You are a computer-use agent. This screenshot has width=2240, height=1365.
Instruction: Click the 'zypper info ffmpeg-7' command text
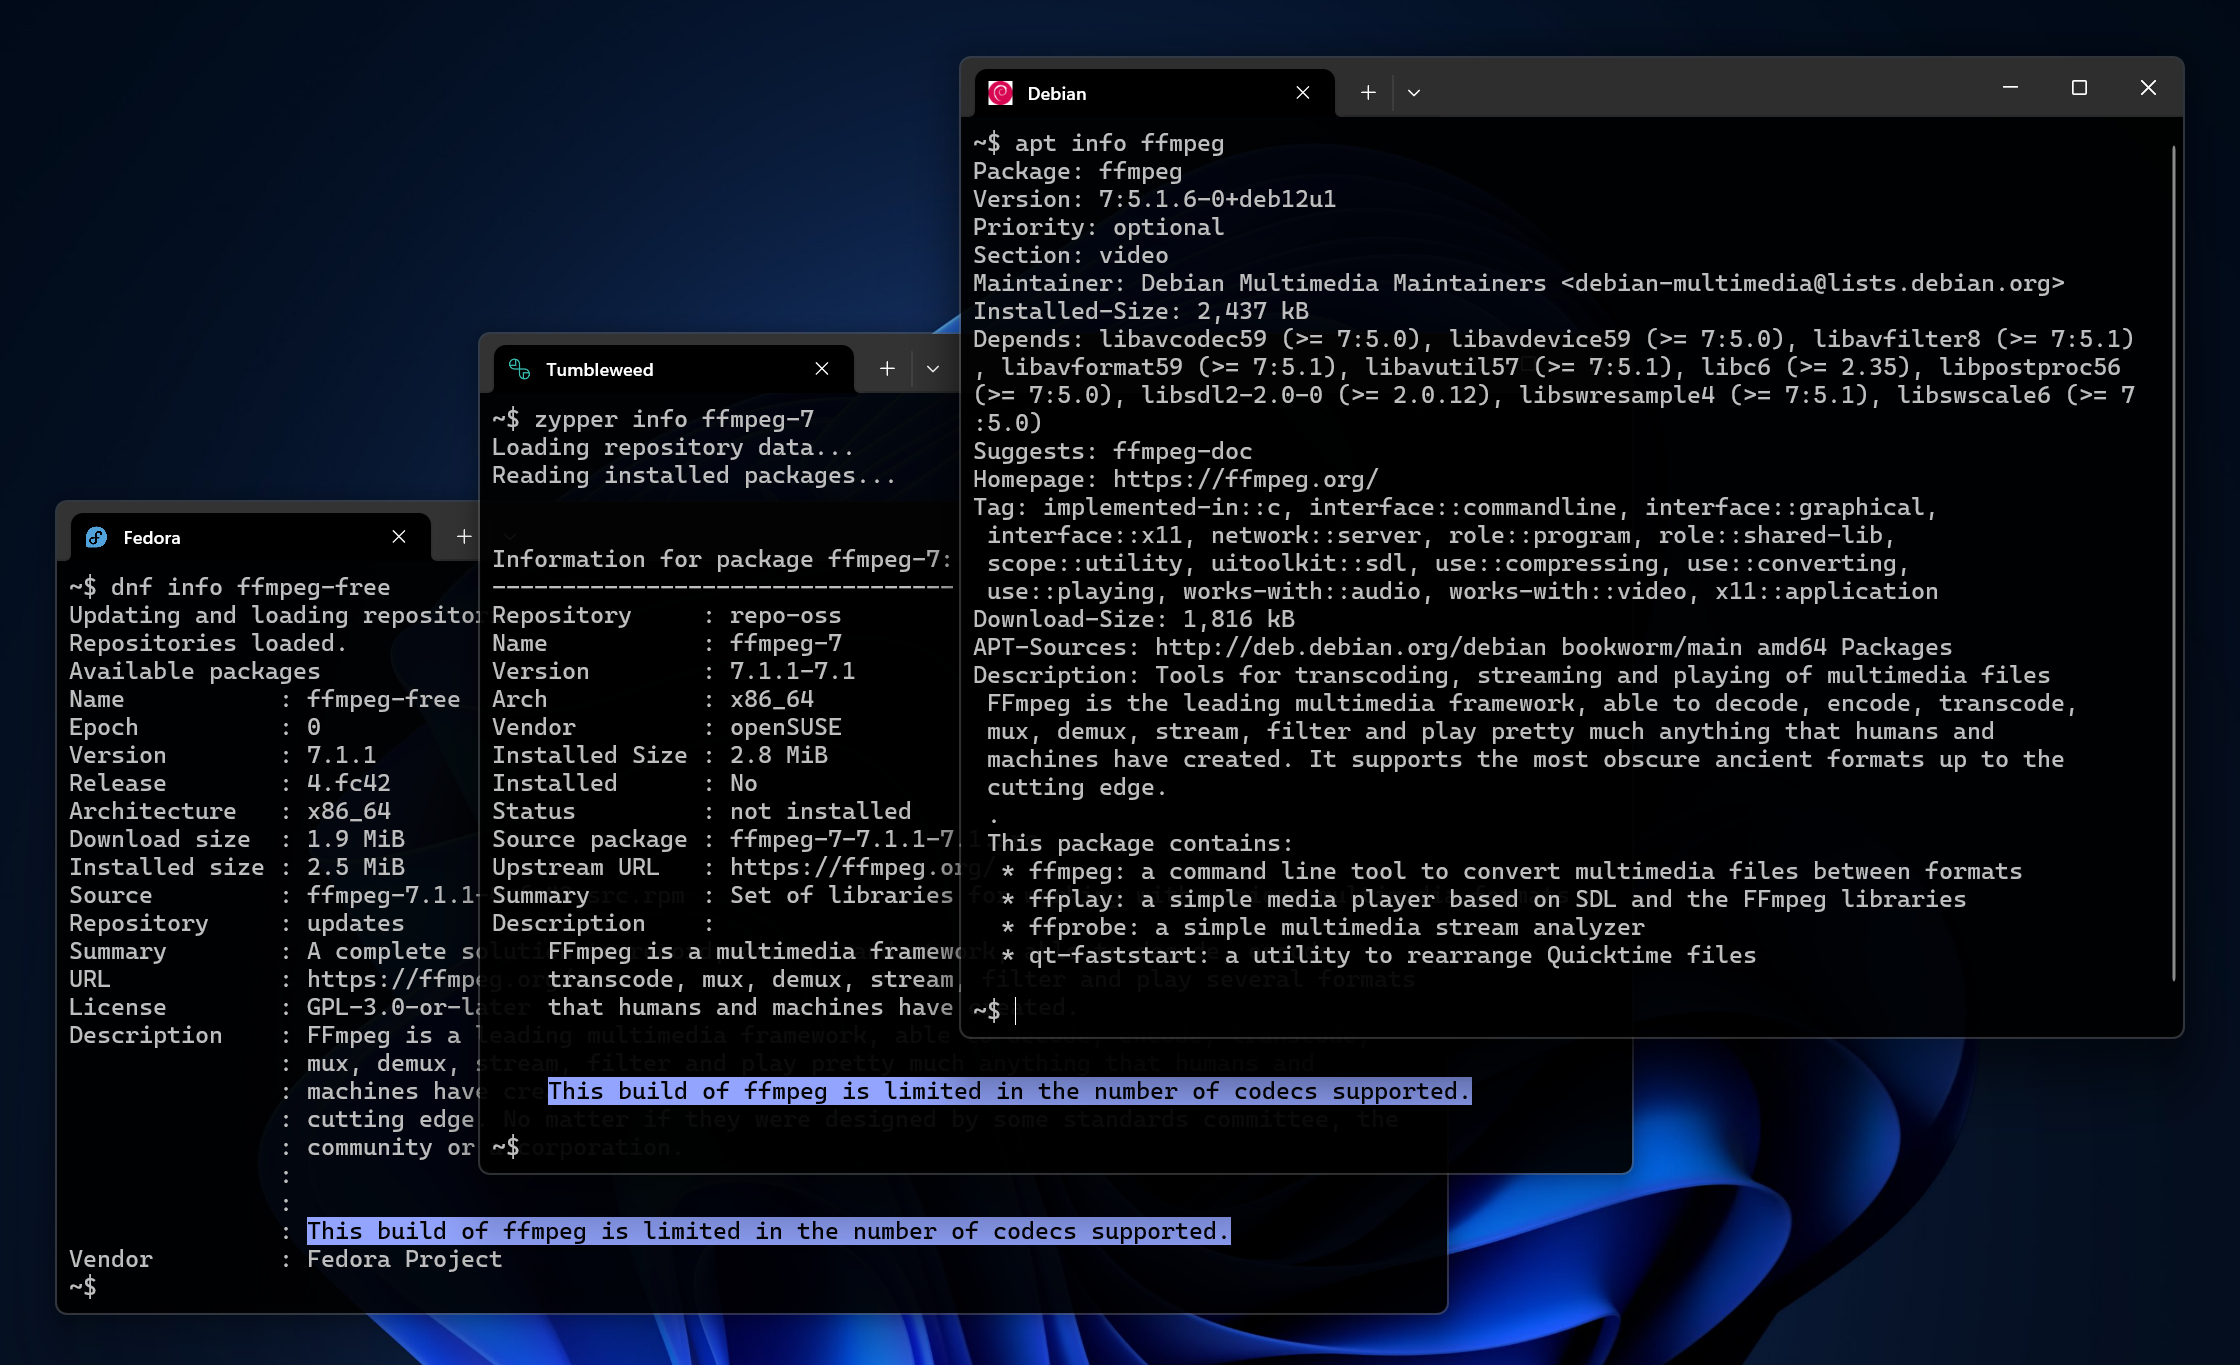[674, 419]
